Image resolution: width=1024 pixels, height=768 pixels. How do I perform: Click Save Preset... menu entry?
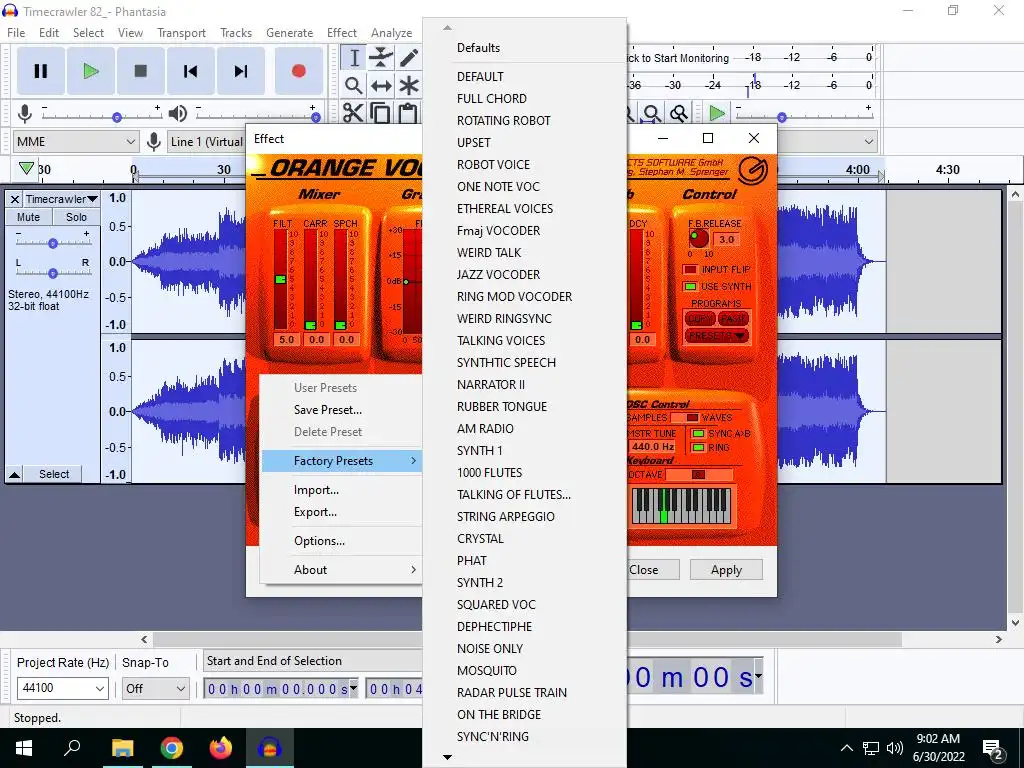click(x=327, y=409)
